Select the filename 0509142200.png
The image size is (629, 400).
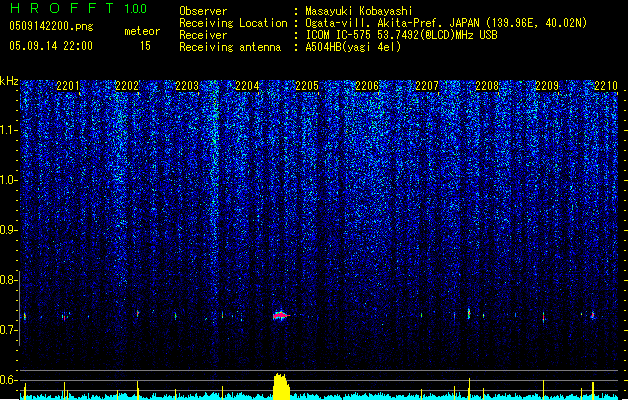point(51,26)
